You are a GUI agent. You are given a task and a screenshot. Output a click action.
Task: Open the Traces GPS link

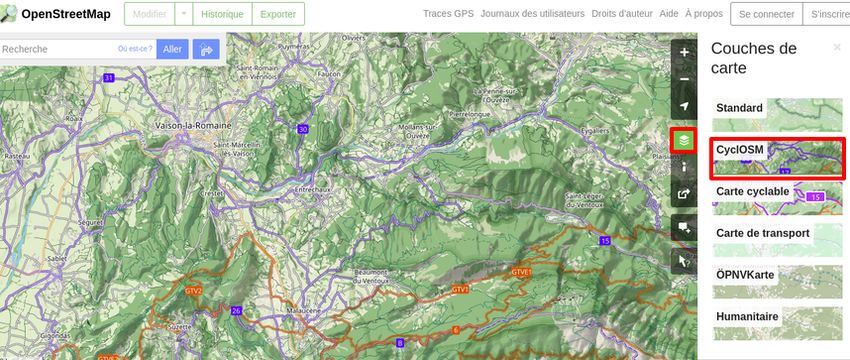point(448,14)
